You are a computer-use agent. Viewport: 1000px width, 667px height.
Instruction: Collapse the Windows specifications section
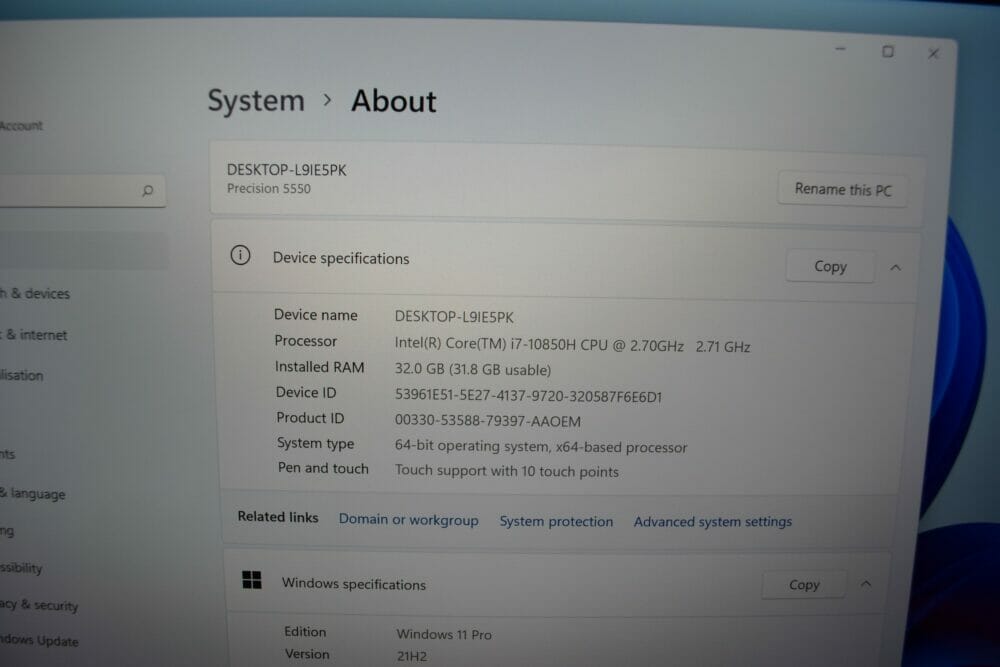pos(865,583)
